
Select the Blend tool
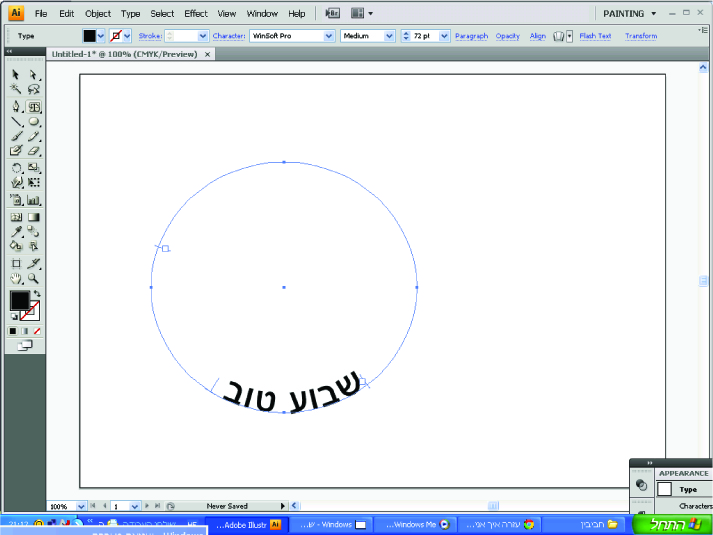34,231
